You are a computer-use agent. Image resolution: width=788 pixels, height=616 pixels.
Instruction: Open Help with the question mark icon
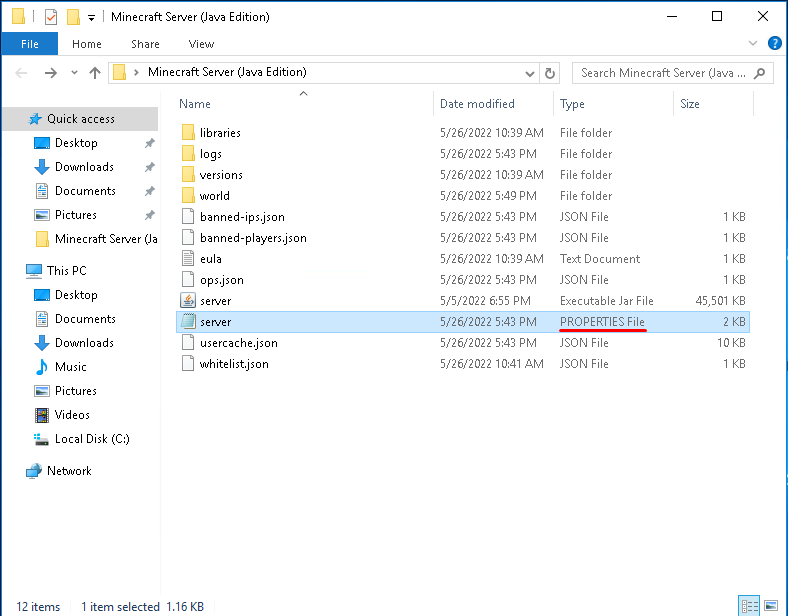pos(774,43)
